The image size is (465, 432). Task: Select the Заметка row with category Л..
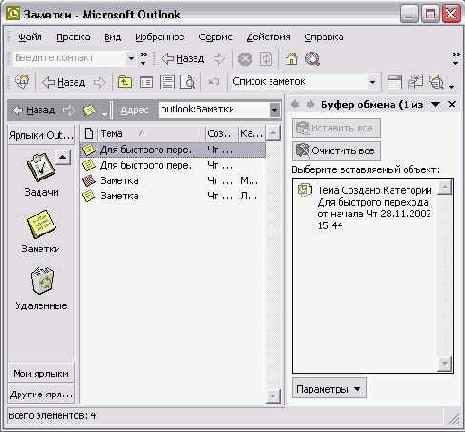173,196
